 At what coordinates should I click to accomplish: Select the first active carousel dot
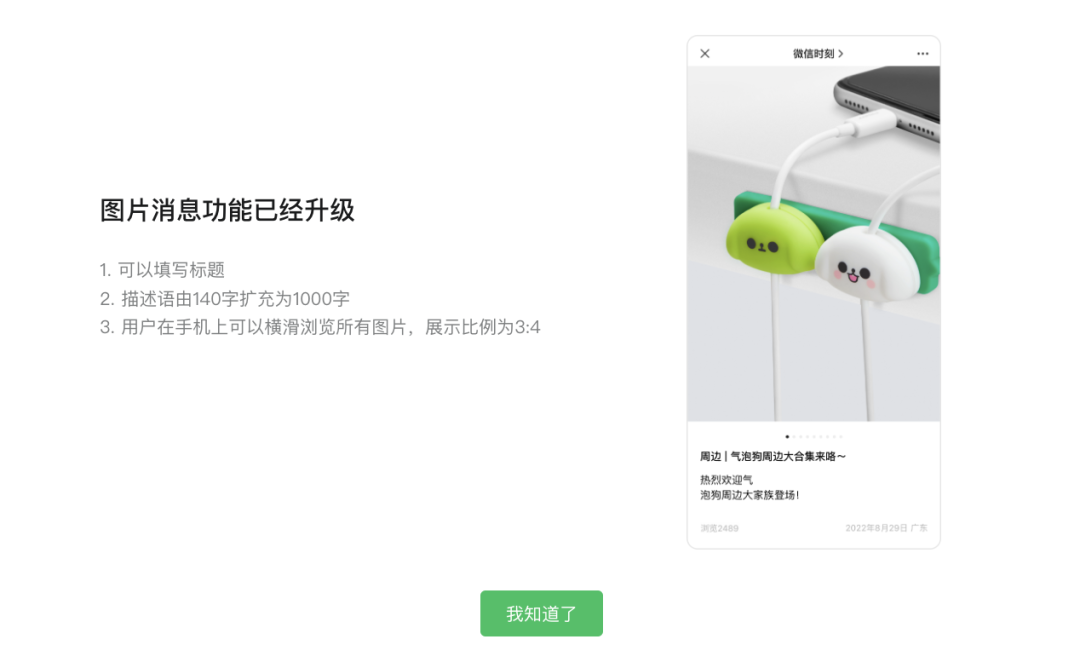pyautogui.click(x=787, y=437)
